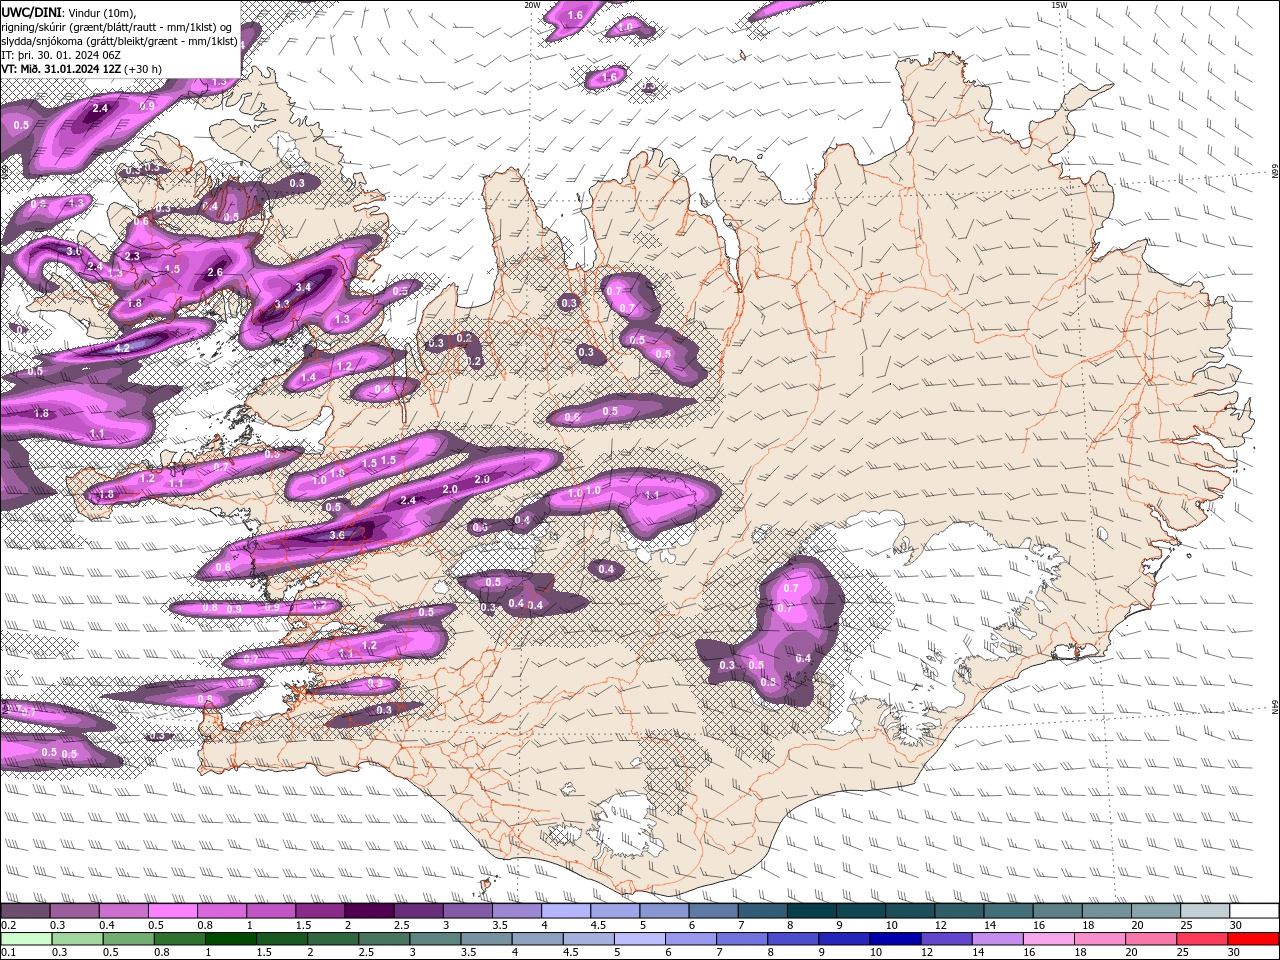1280x960 pixels.
Task: Pick the pure red bottom-row swatch above 30
Action: click(1252, 939)
